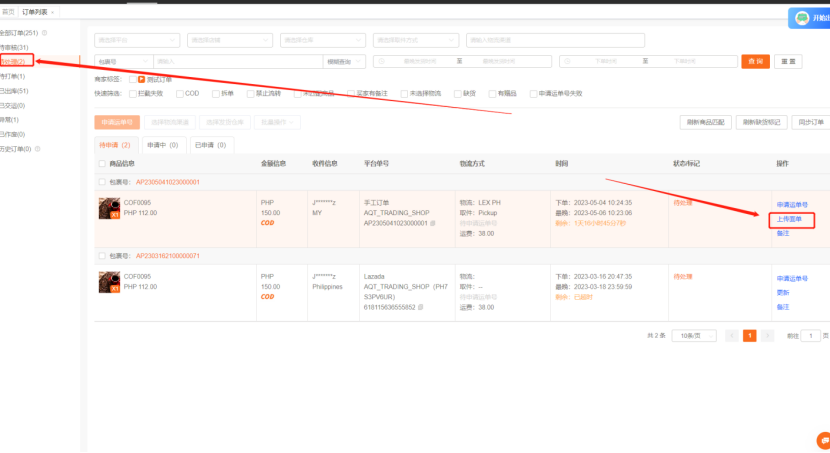Click the orange 查询 search button
The image size is (830, 453).
(x=755, y=61)
